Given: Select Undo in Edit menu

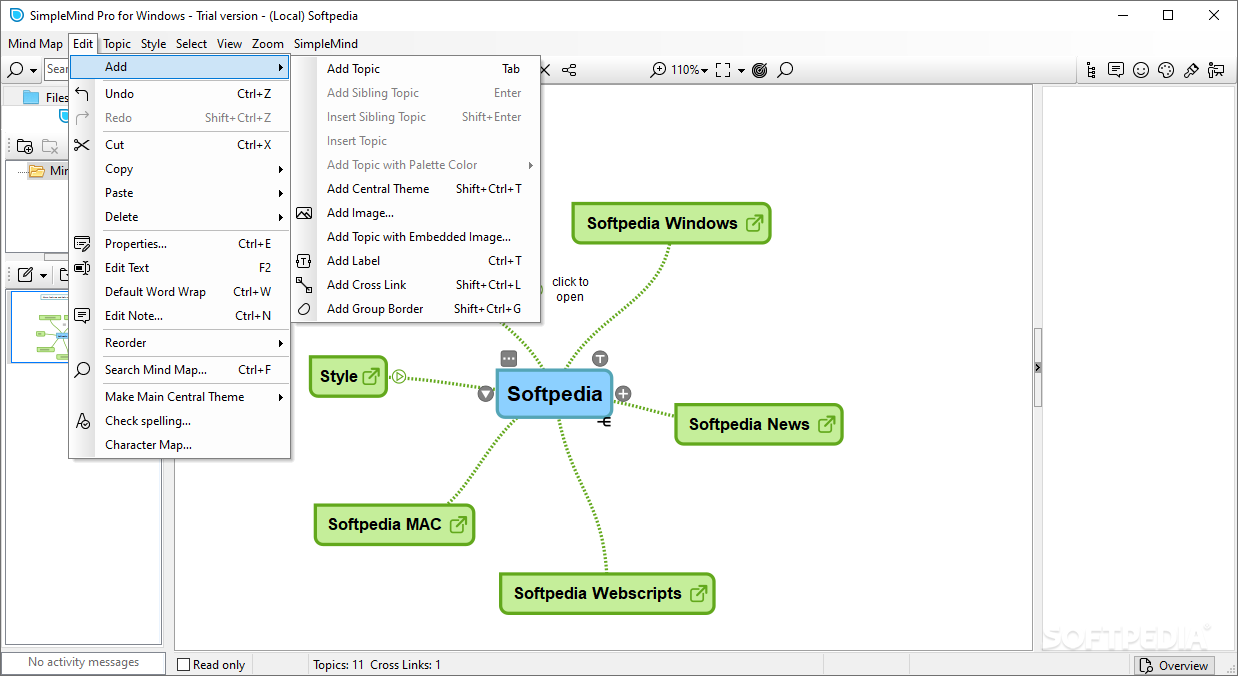Looking at the screenshot, I should click(x=180, y=94).
